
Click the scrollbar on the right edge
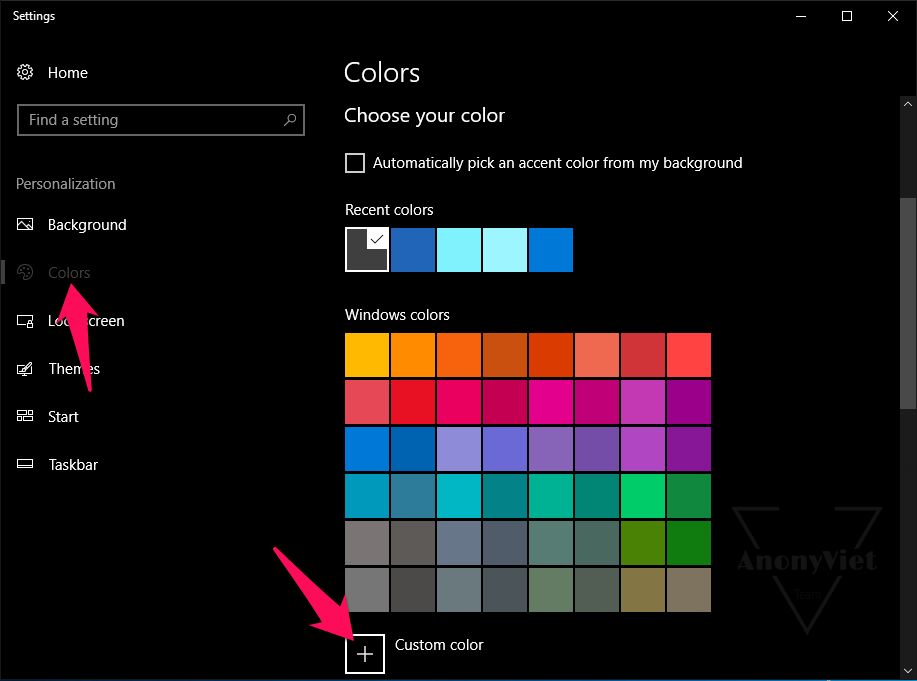[x=908, y=300]
